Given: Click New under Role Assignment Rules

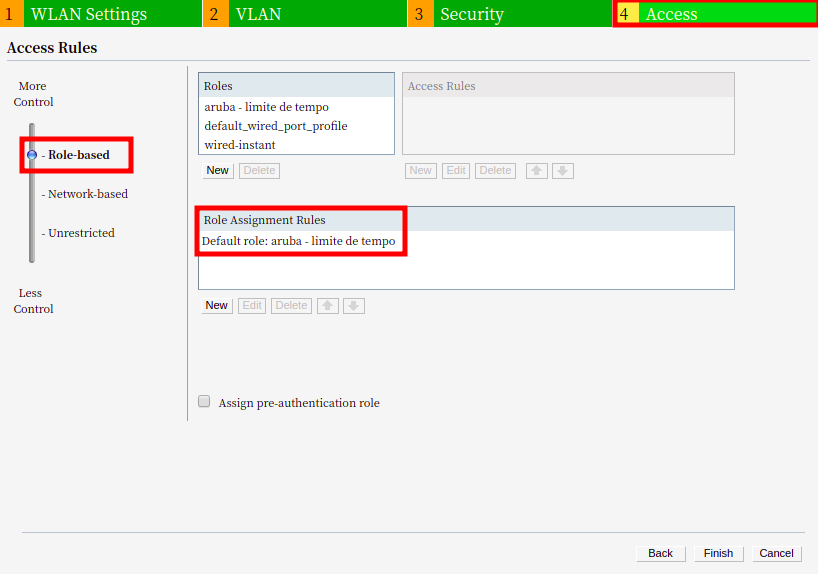Looking at the screenshot, I should click(x=217, y=306).
